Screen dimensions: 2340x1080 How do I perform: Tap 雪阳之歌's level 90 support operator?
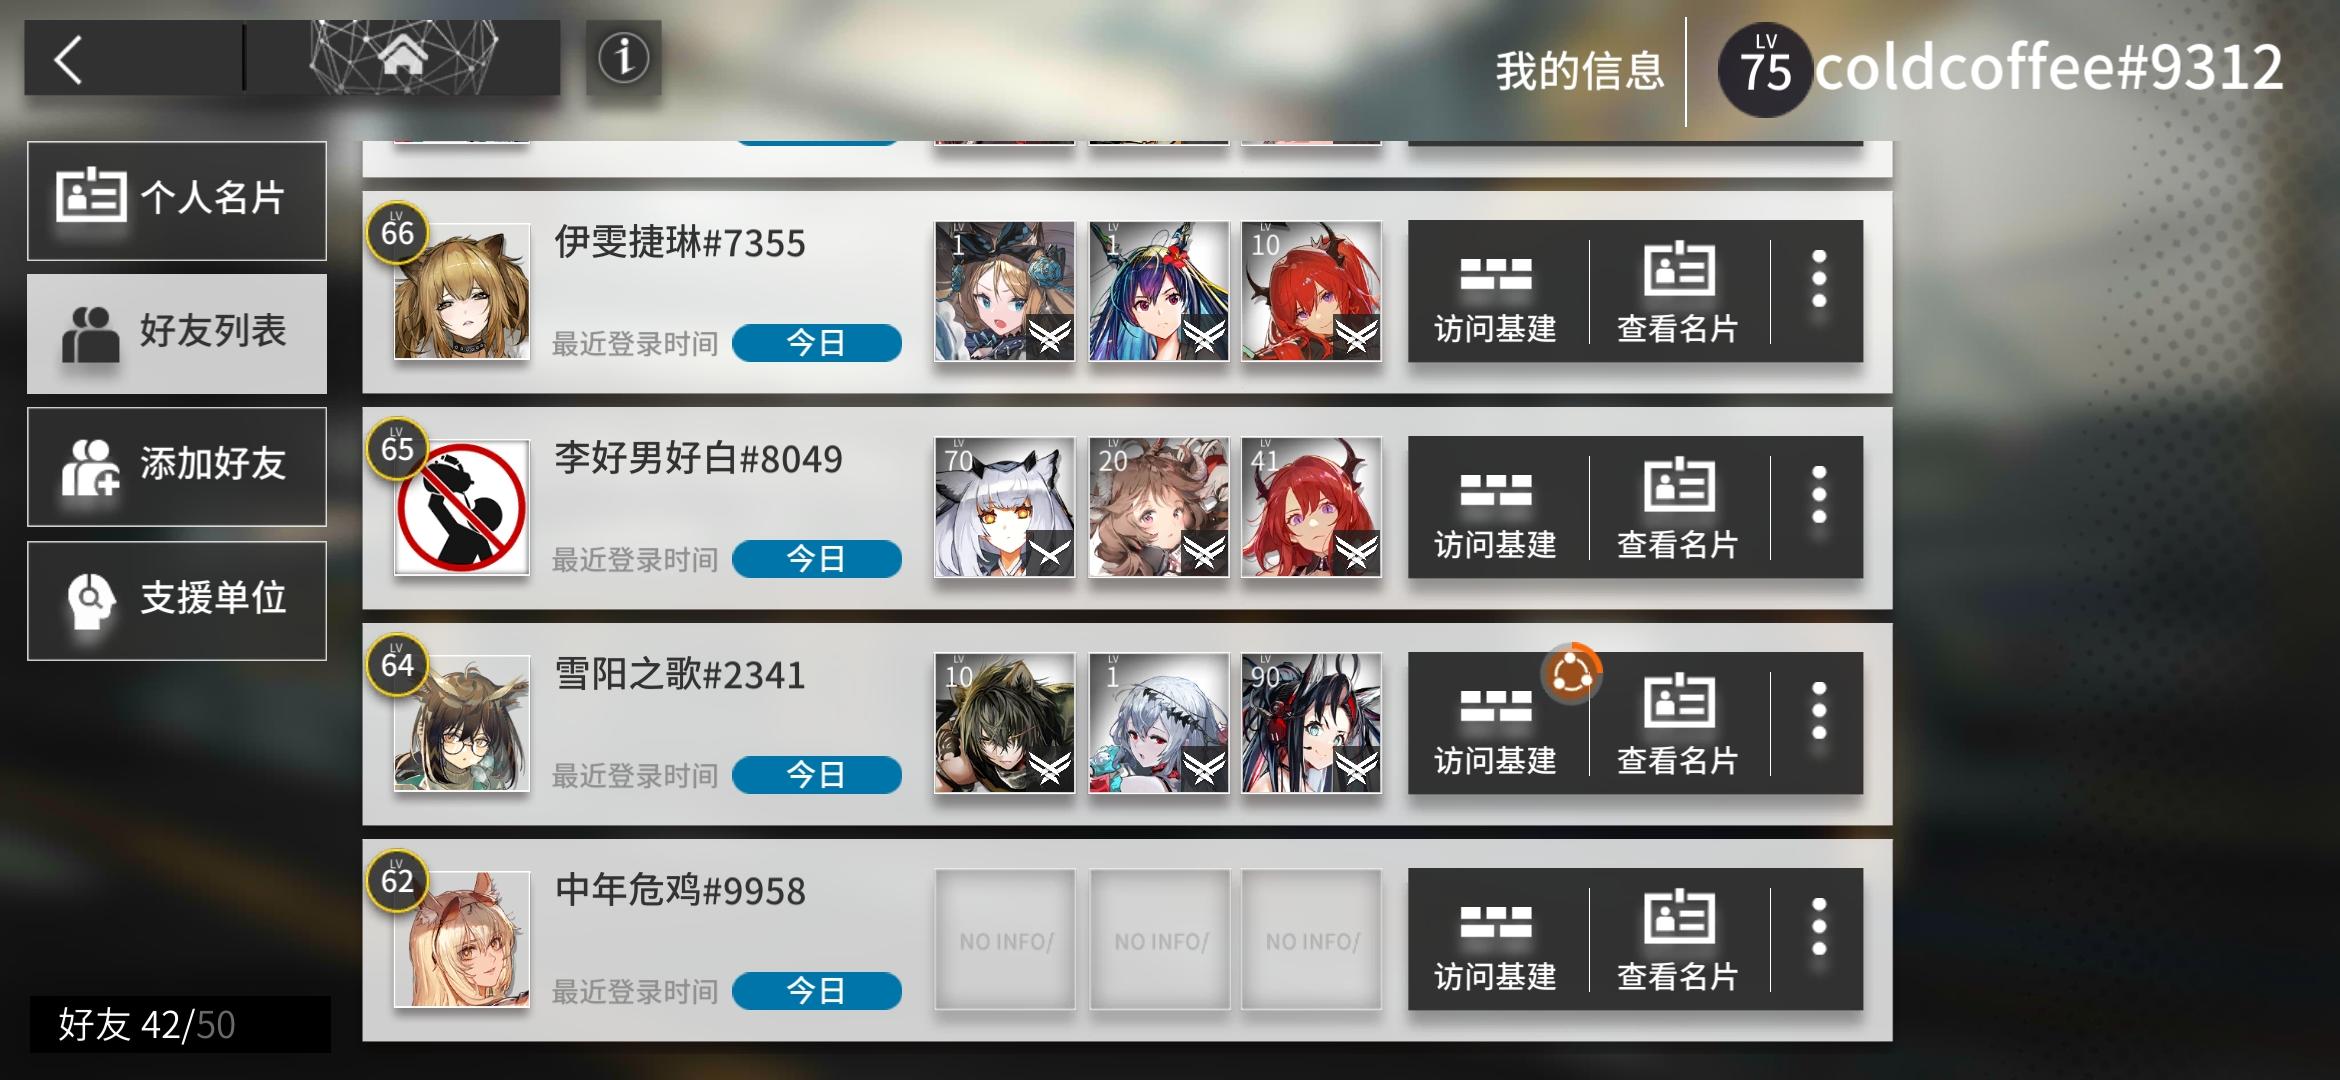click(x=1311, y=724)
